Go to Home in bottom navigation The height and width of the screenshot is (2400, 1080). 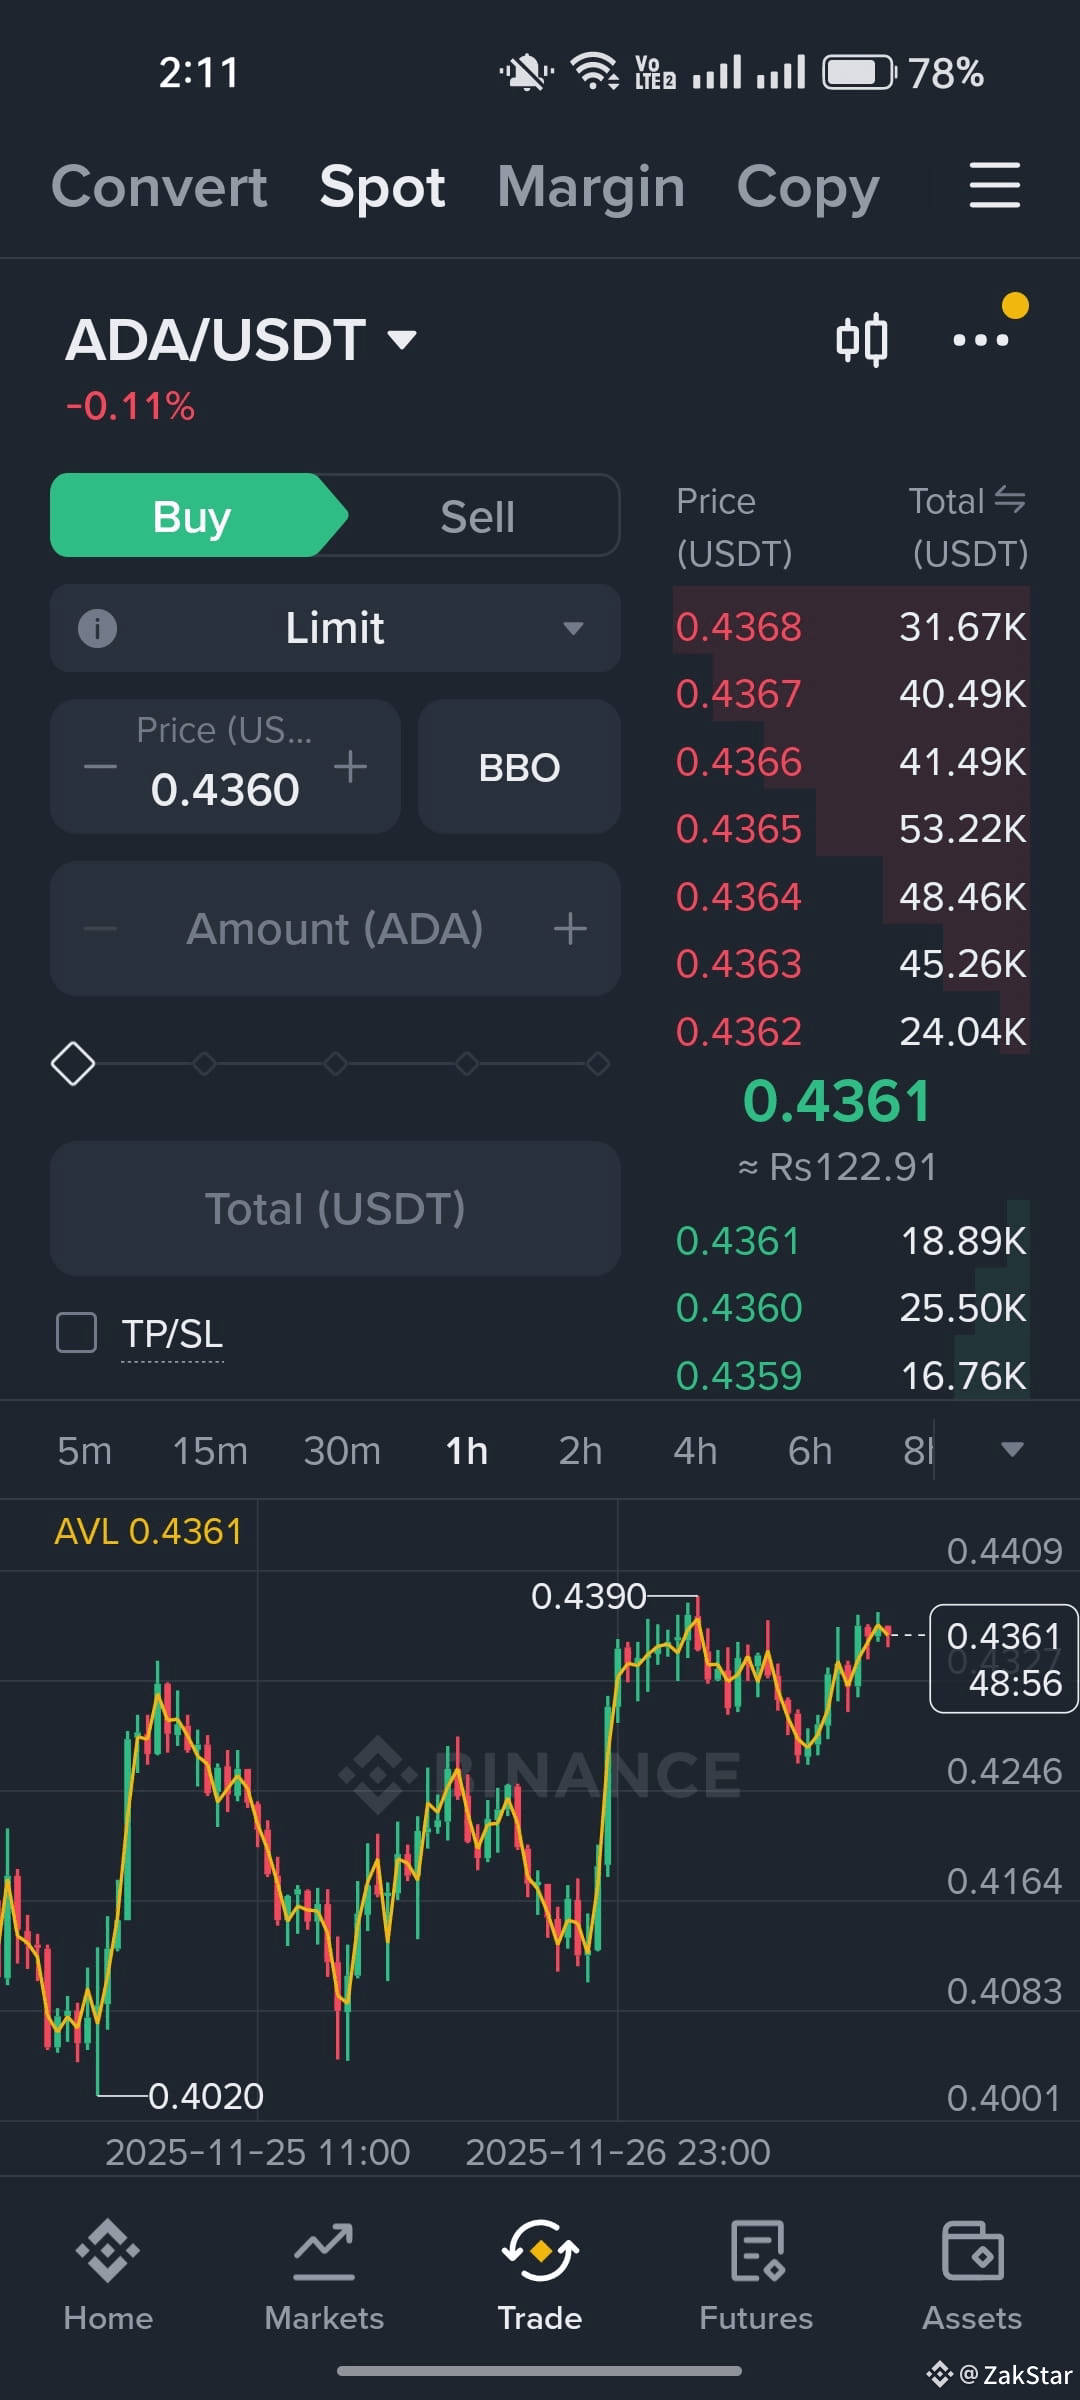click(108, 2275)
